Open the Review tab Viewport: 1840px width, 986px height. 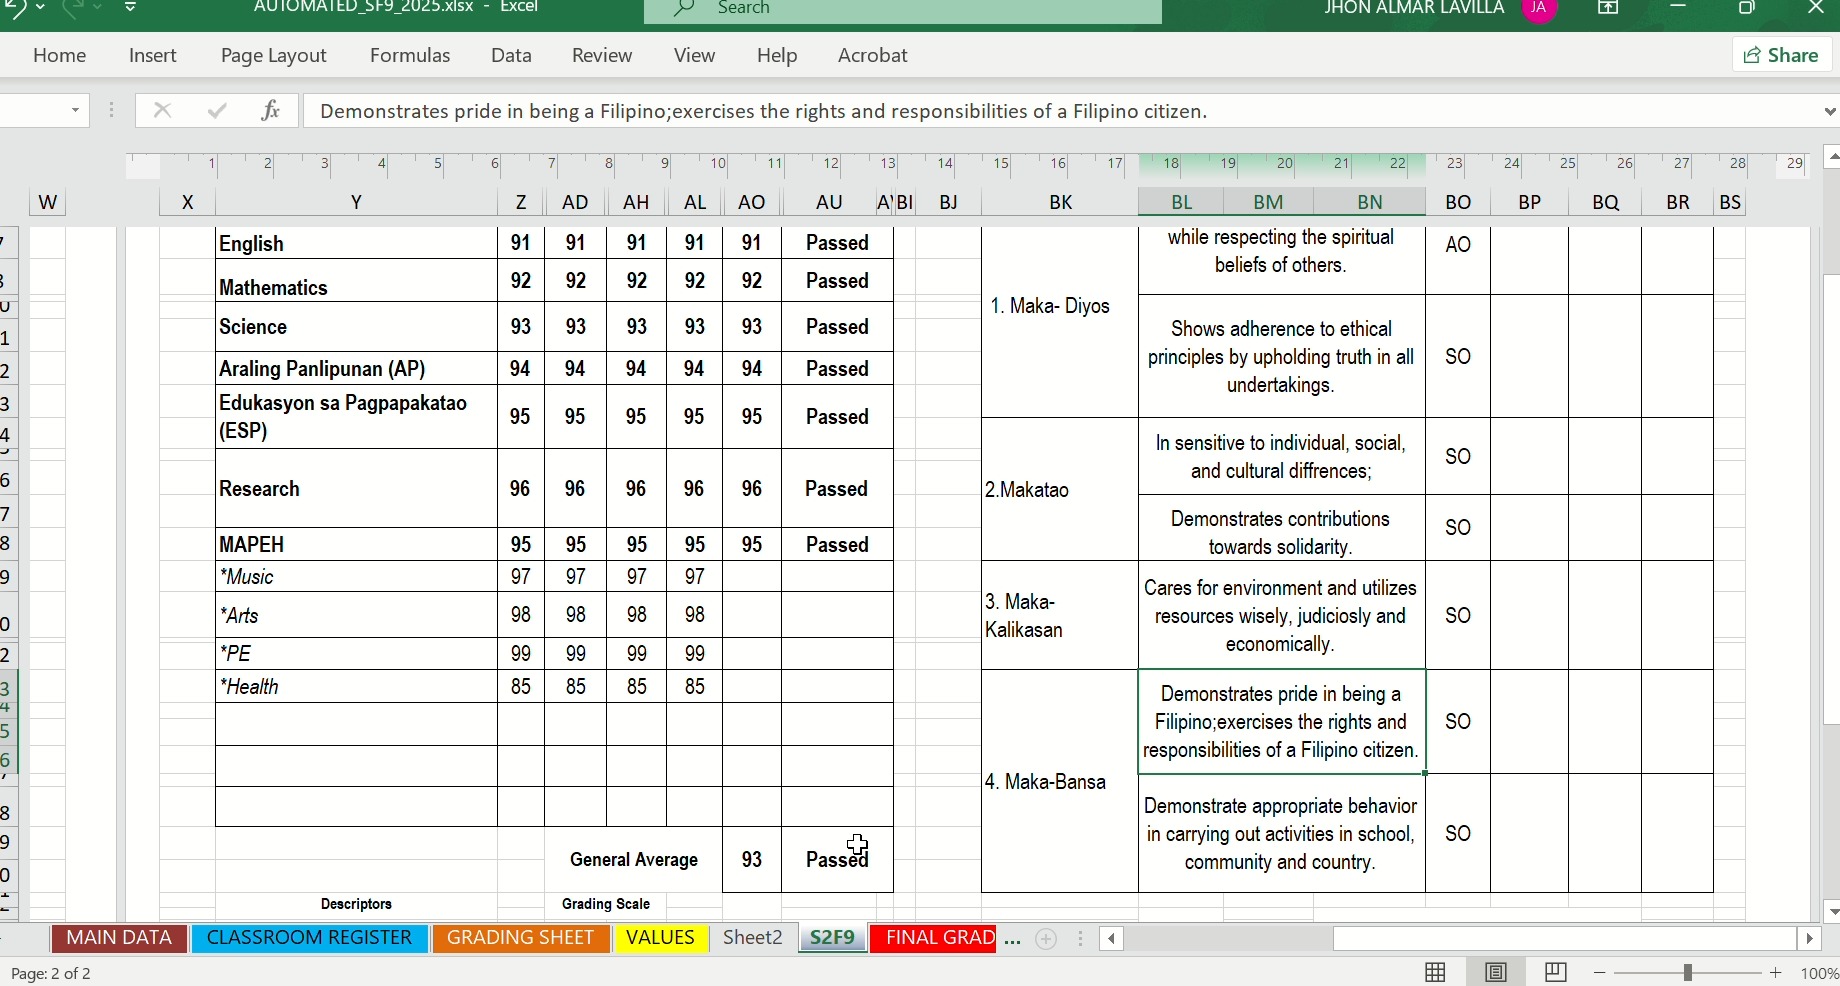[x=602, y=55]
